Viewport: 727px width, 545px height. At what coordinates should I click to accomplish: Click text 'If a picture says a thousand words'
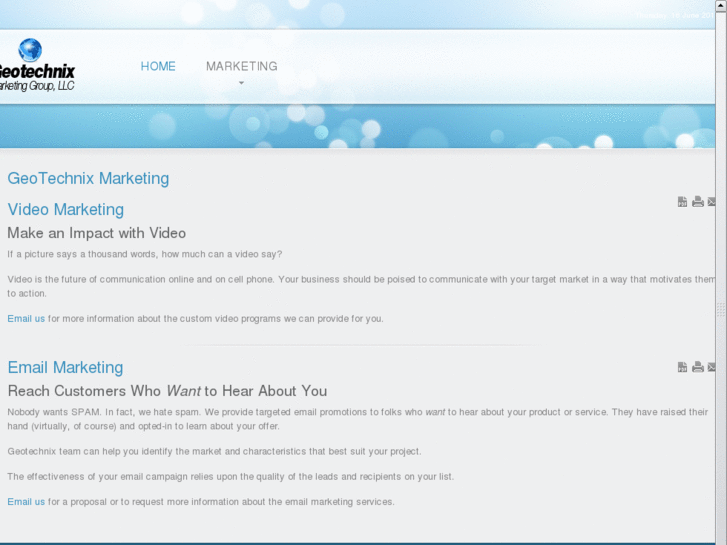click(82, 254)
